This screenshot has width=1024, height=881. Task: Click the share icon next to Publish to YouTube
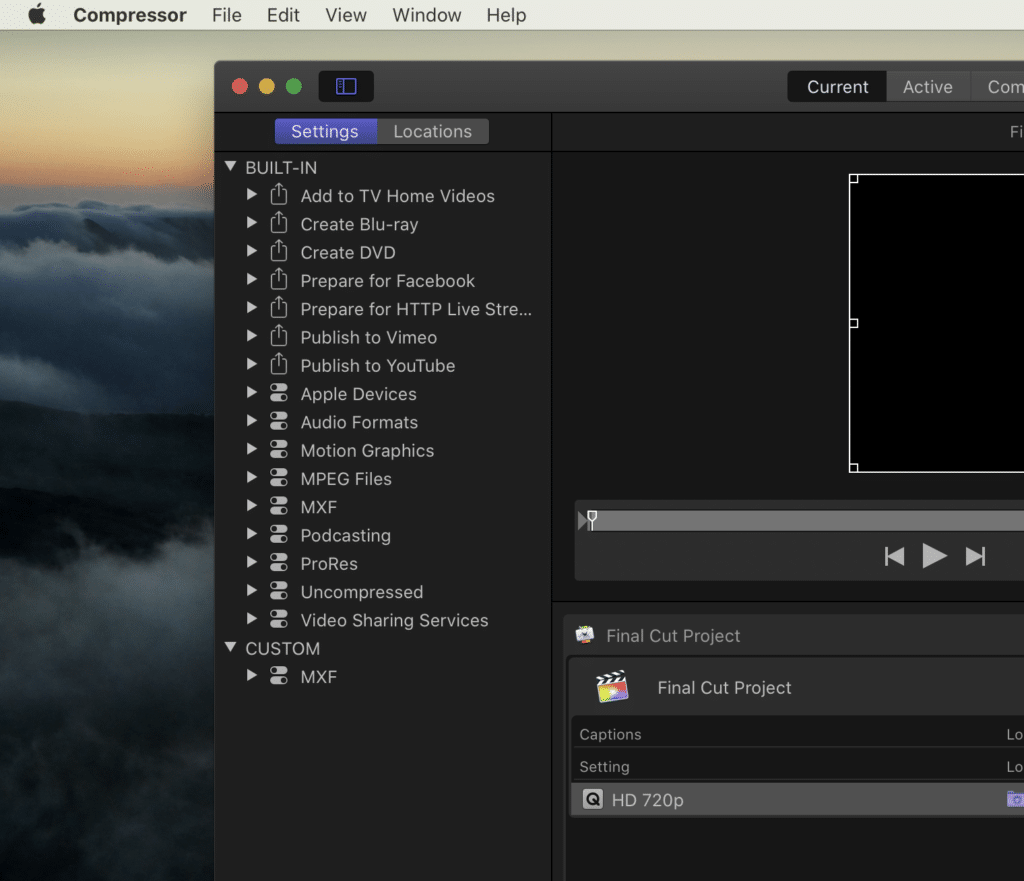(x=278, y=365)
